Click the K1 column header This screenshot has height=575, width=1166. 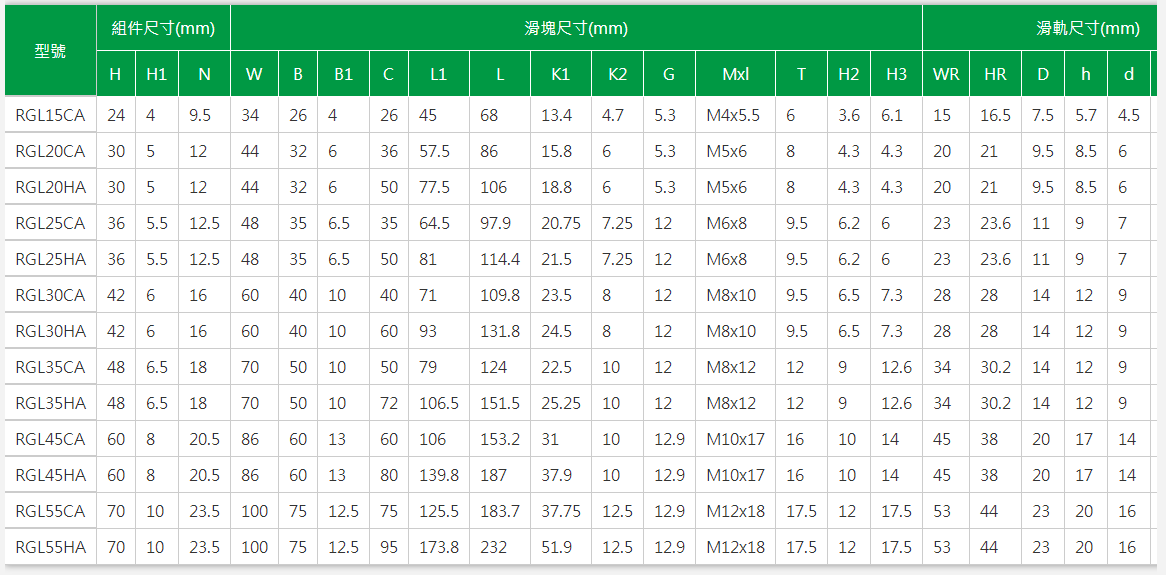coord(560,74)
